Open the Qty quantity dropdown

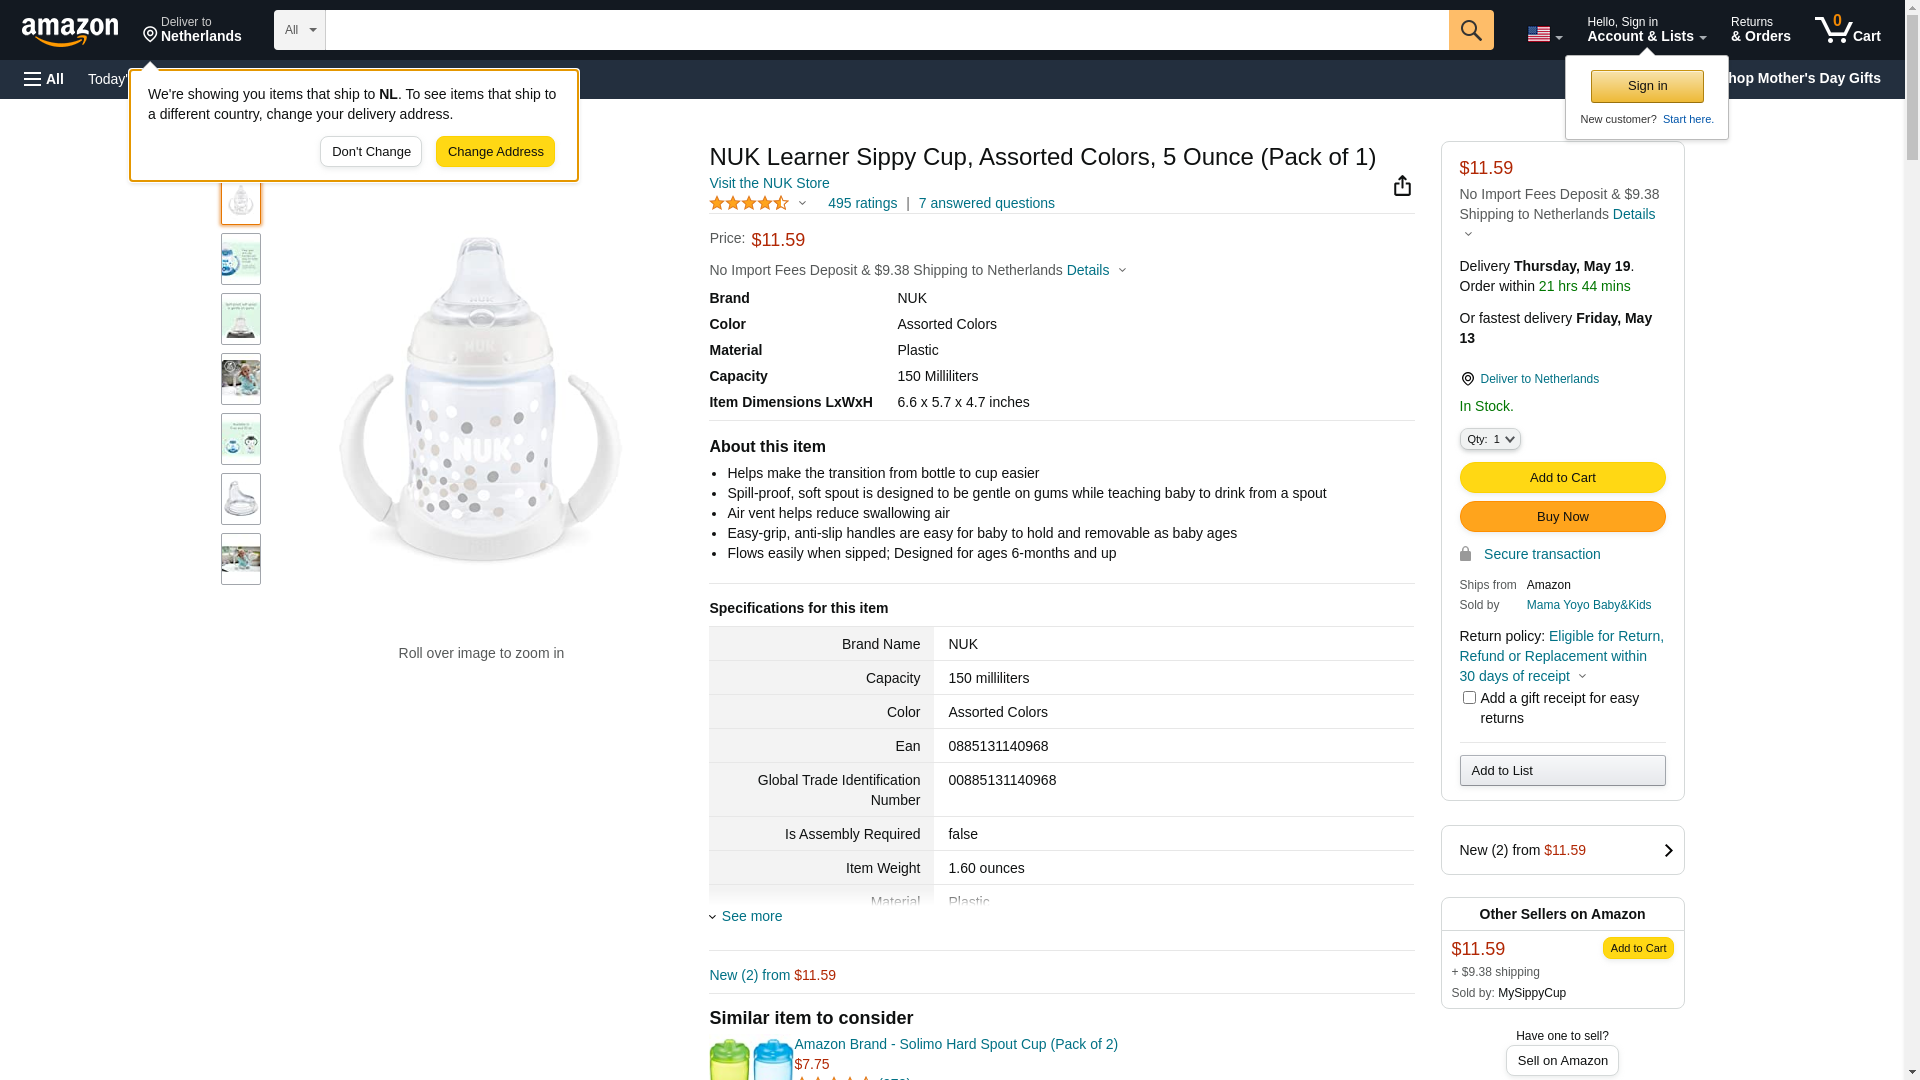[1490, 439]
